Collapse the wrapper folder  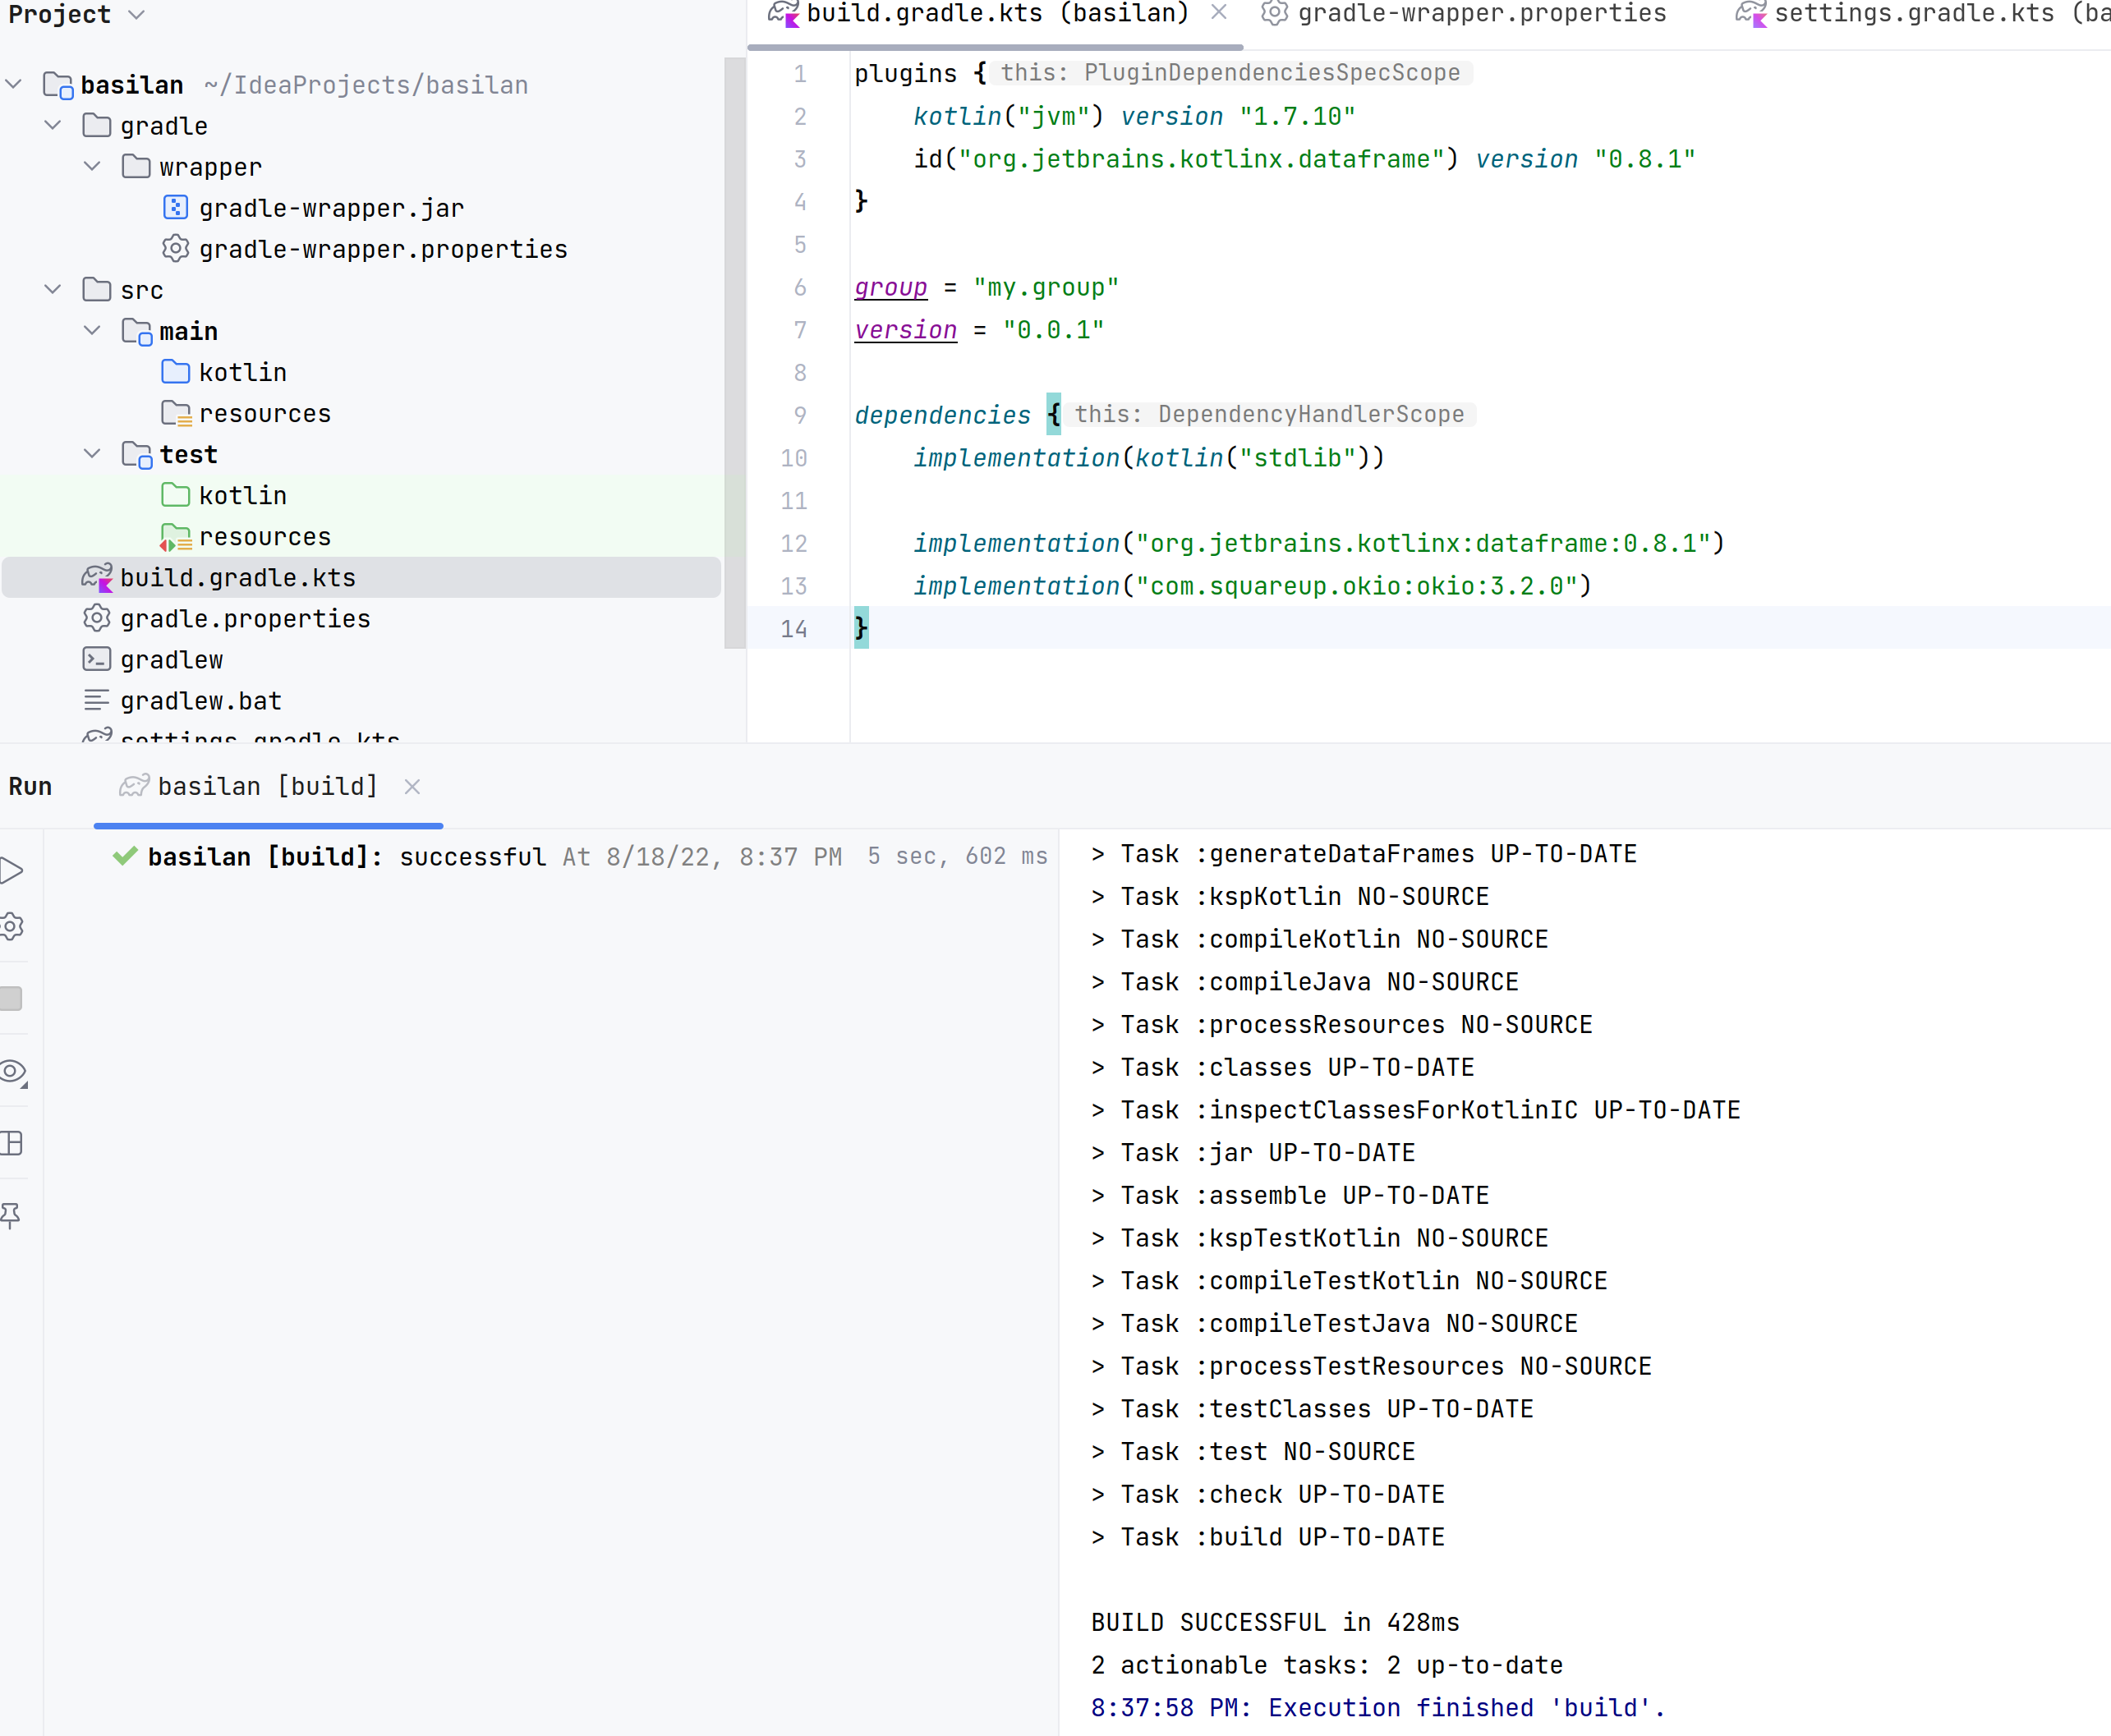tap(92, 166)
